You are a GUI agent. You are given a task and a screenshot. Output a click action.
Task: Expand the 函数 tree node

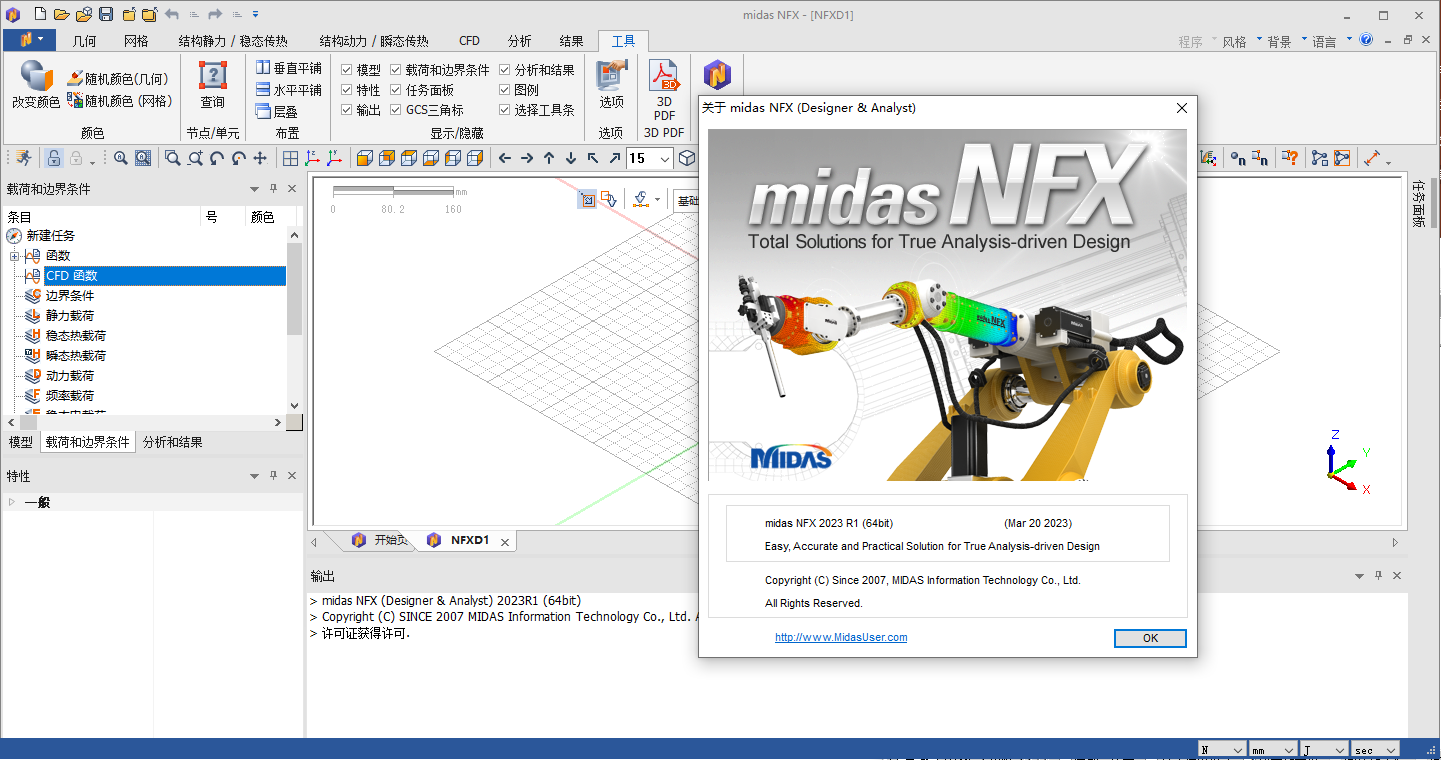[x=15, y=256]
